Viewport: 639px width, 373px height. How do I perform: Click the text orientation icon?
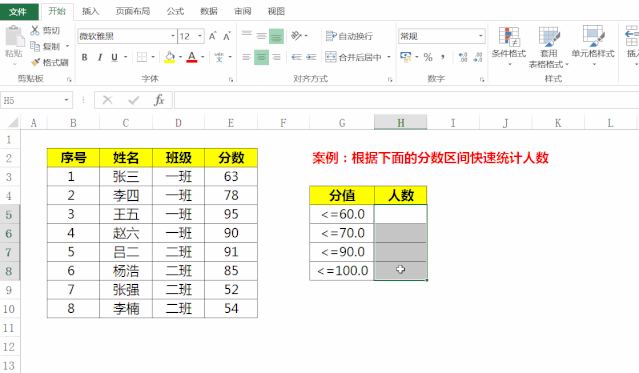coord(296,36)
